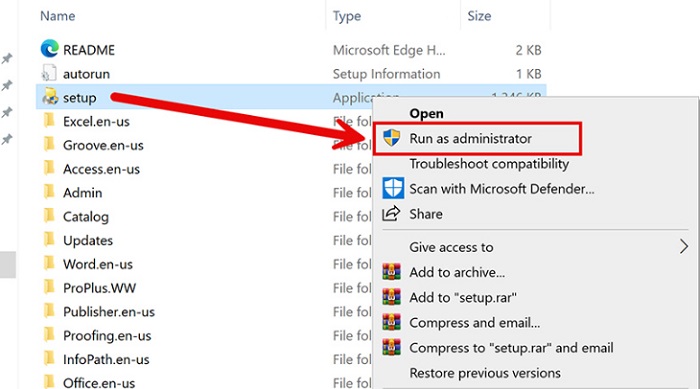Select the Word.en-us folder icon
Viewport: 700px width, 389px height.
pyautogui.click(x=49, y=264)
